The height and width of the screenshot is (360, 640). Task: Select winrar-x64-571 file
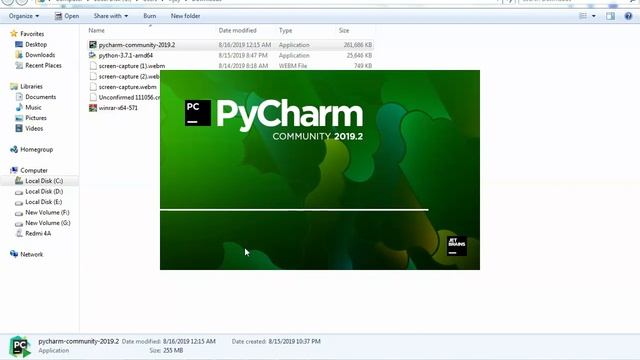click(x=118, y=108)
